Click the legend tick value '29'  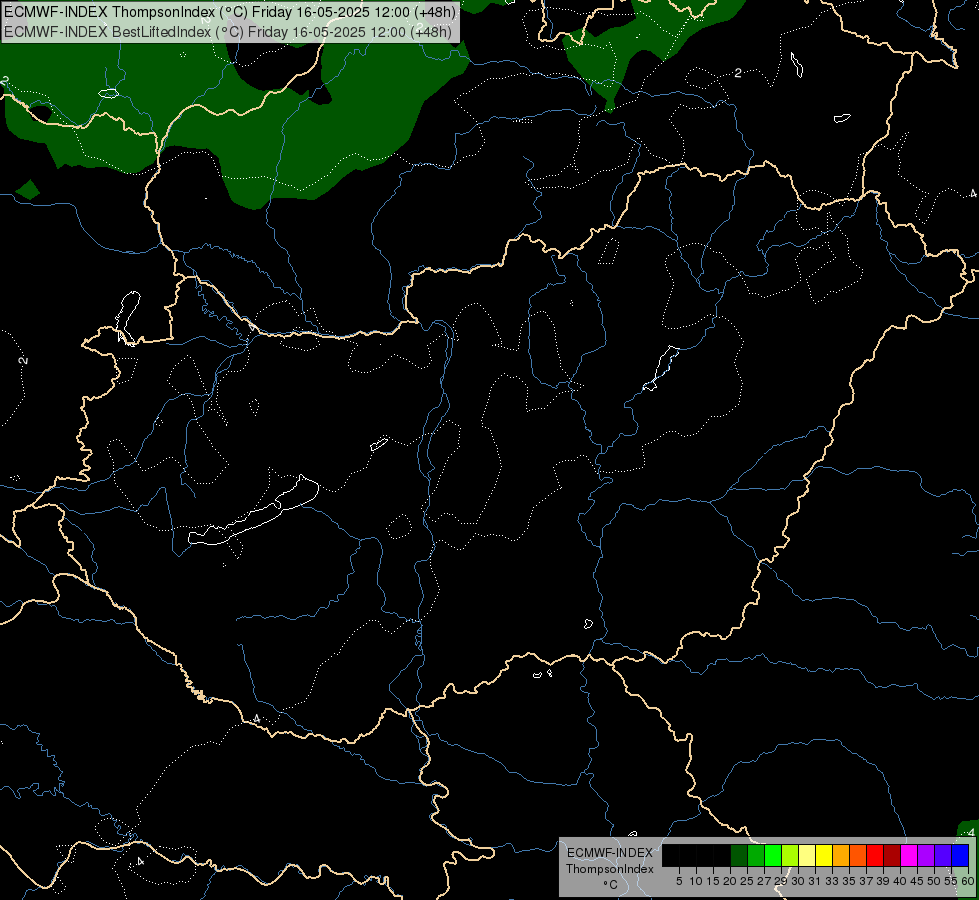click(781, 881)
